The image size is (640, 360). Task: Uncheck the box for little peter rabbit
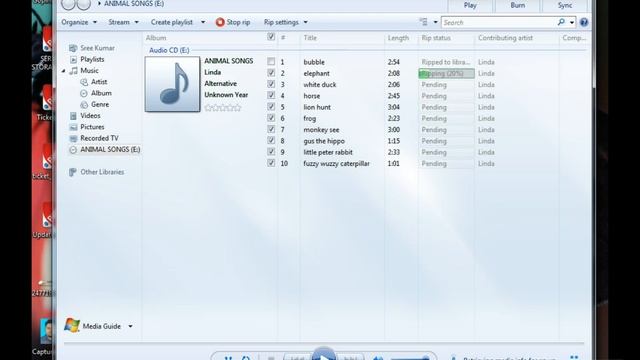coord(271,151)
